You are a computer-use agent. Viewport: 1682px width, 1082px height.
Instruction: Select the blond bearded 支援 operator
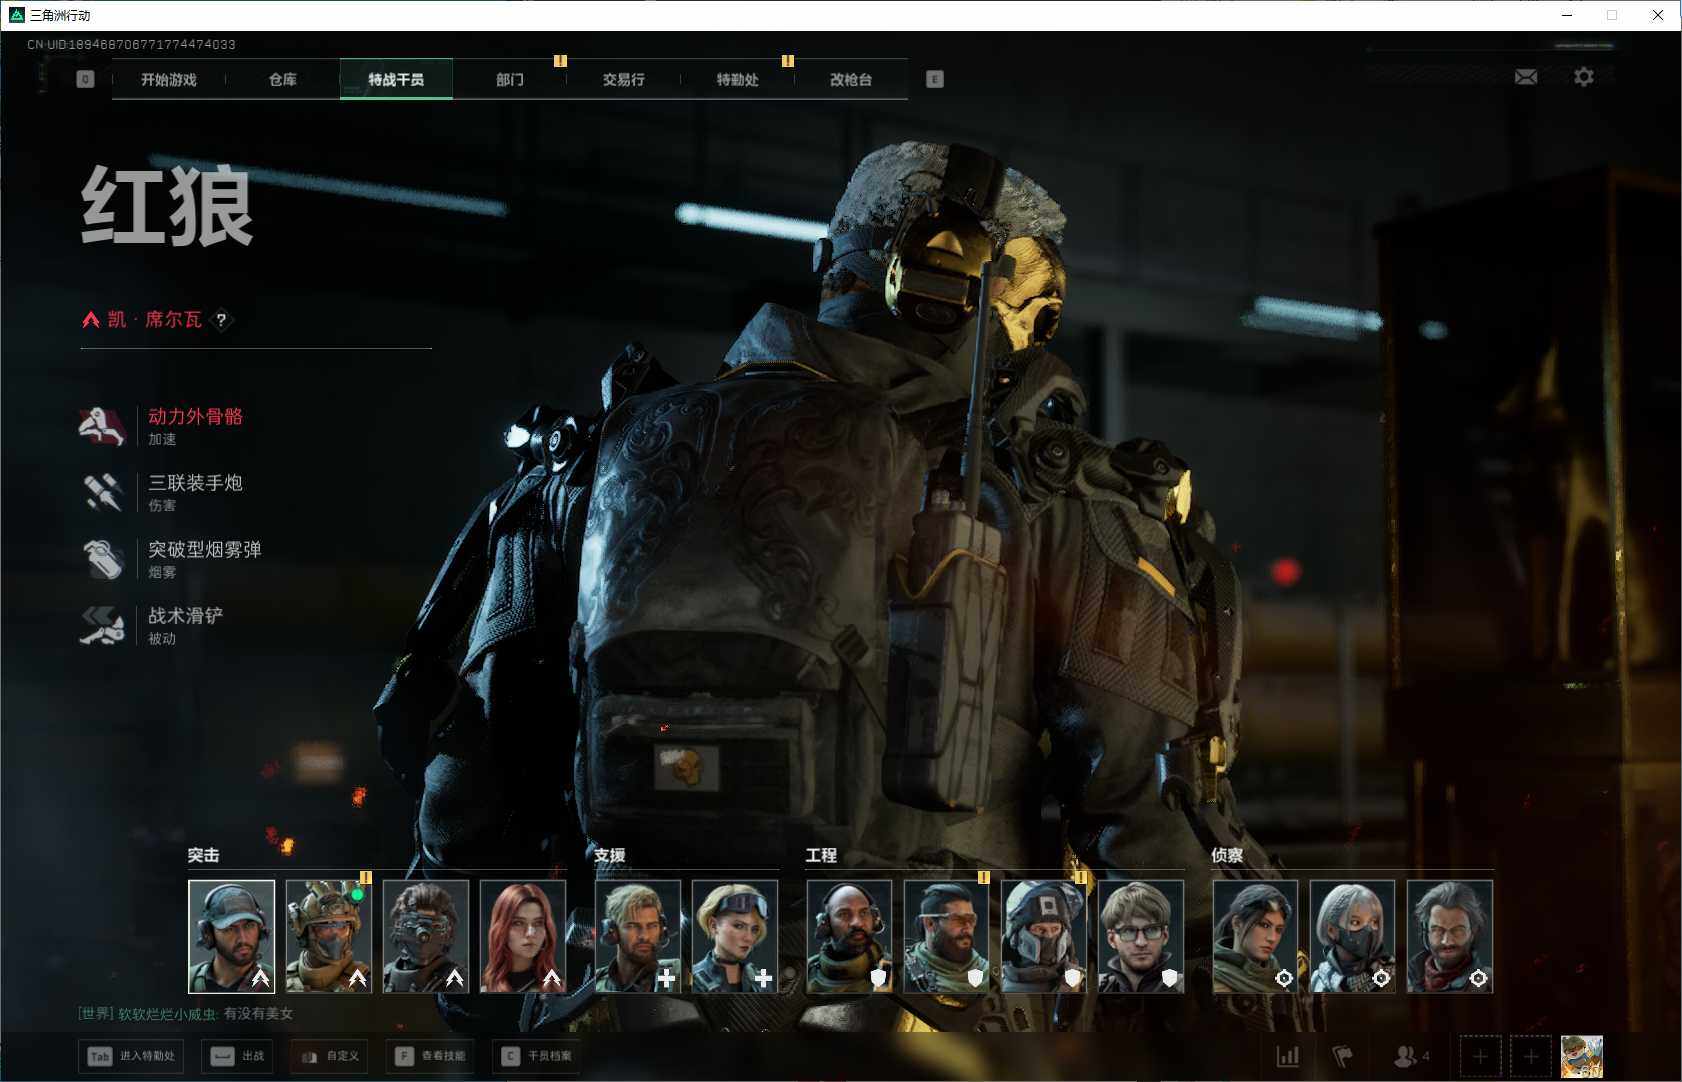pyautogui.click(x=637, y=936)
